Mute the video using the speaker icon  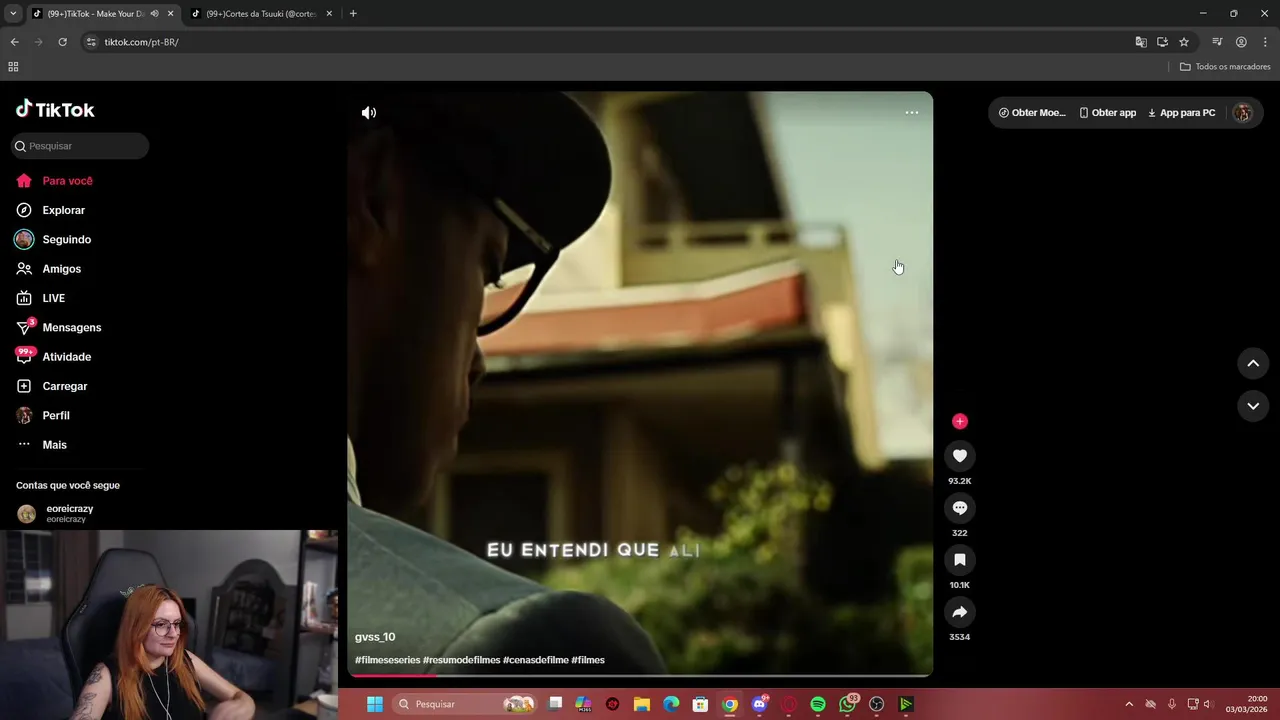point(369,113)
